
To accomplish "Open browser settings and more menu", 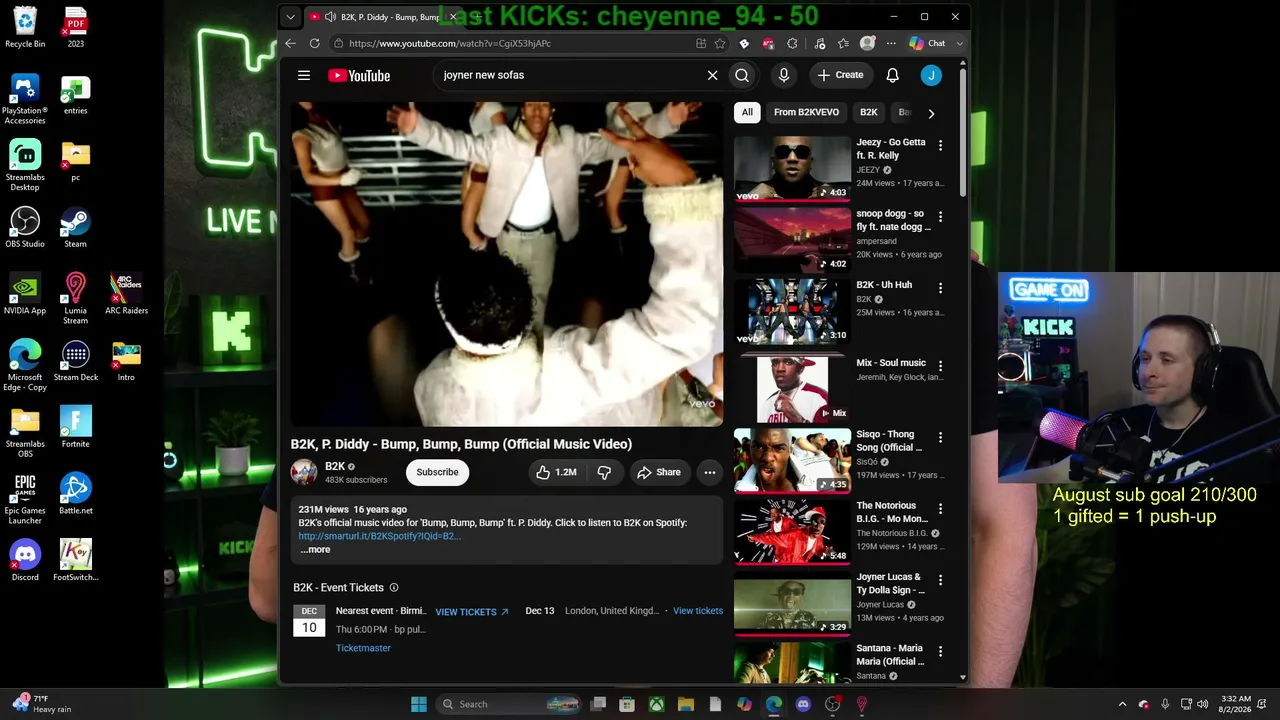I will click(x=891, y=43).
